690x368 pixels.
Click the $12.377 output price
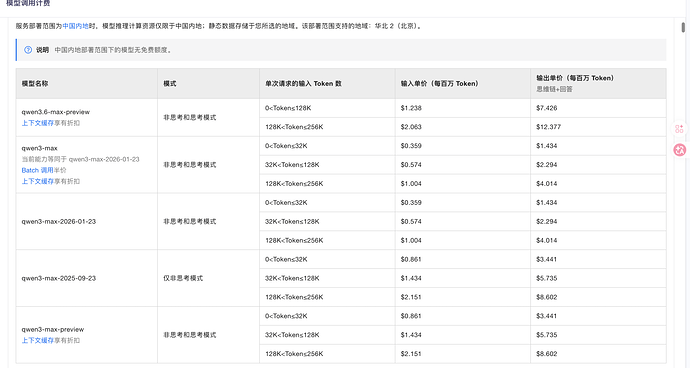[x=548, y=127]
